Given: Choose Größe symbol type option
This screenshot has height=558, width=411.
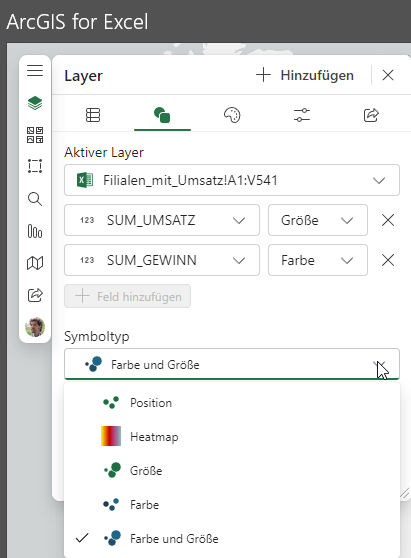Looking at the screenshot, I should pyautogui.click(x=232, y=470).
